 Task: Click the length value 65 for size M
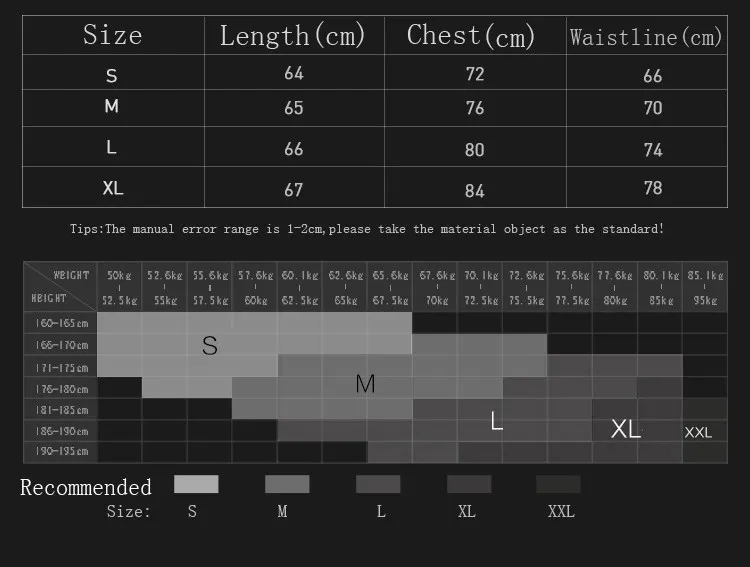click(x=294, y=108)
